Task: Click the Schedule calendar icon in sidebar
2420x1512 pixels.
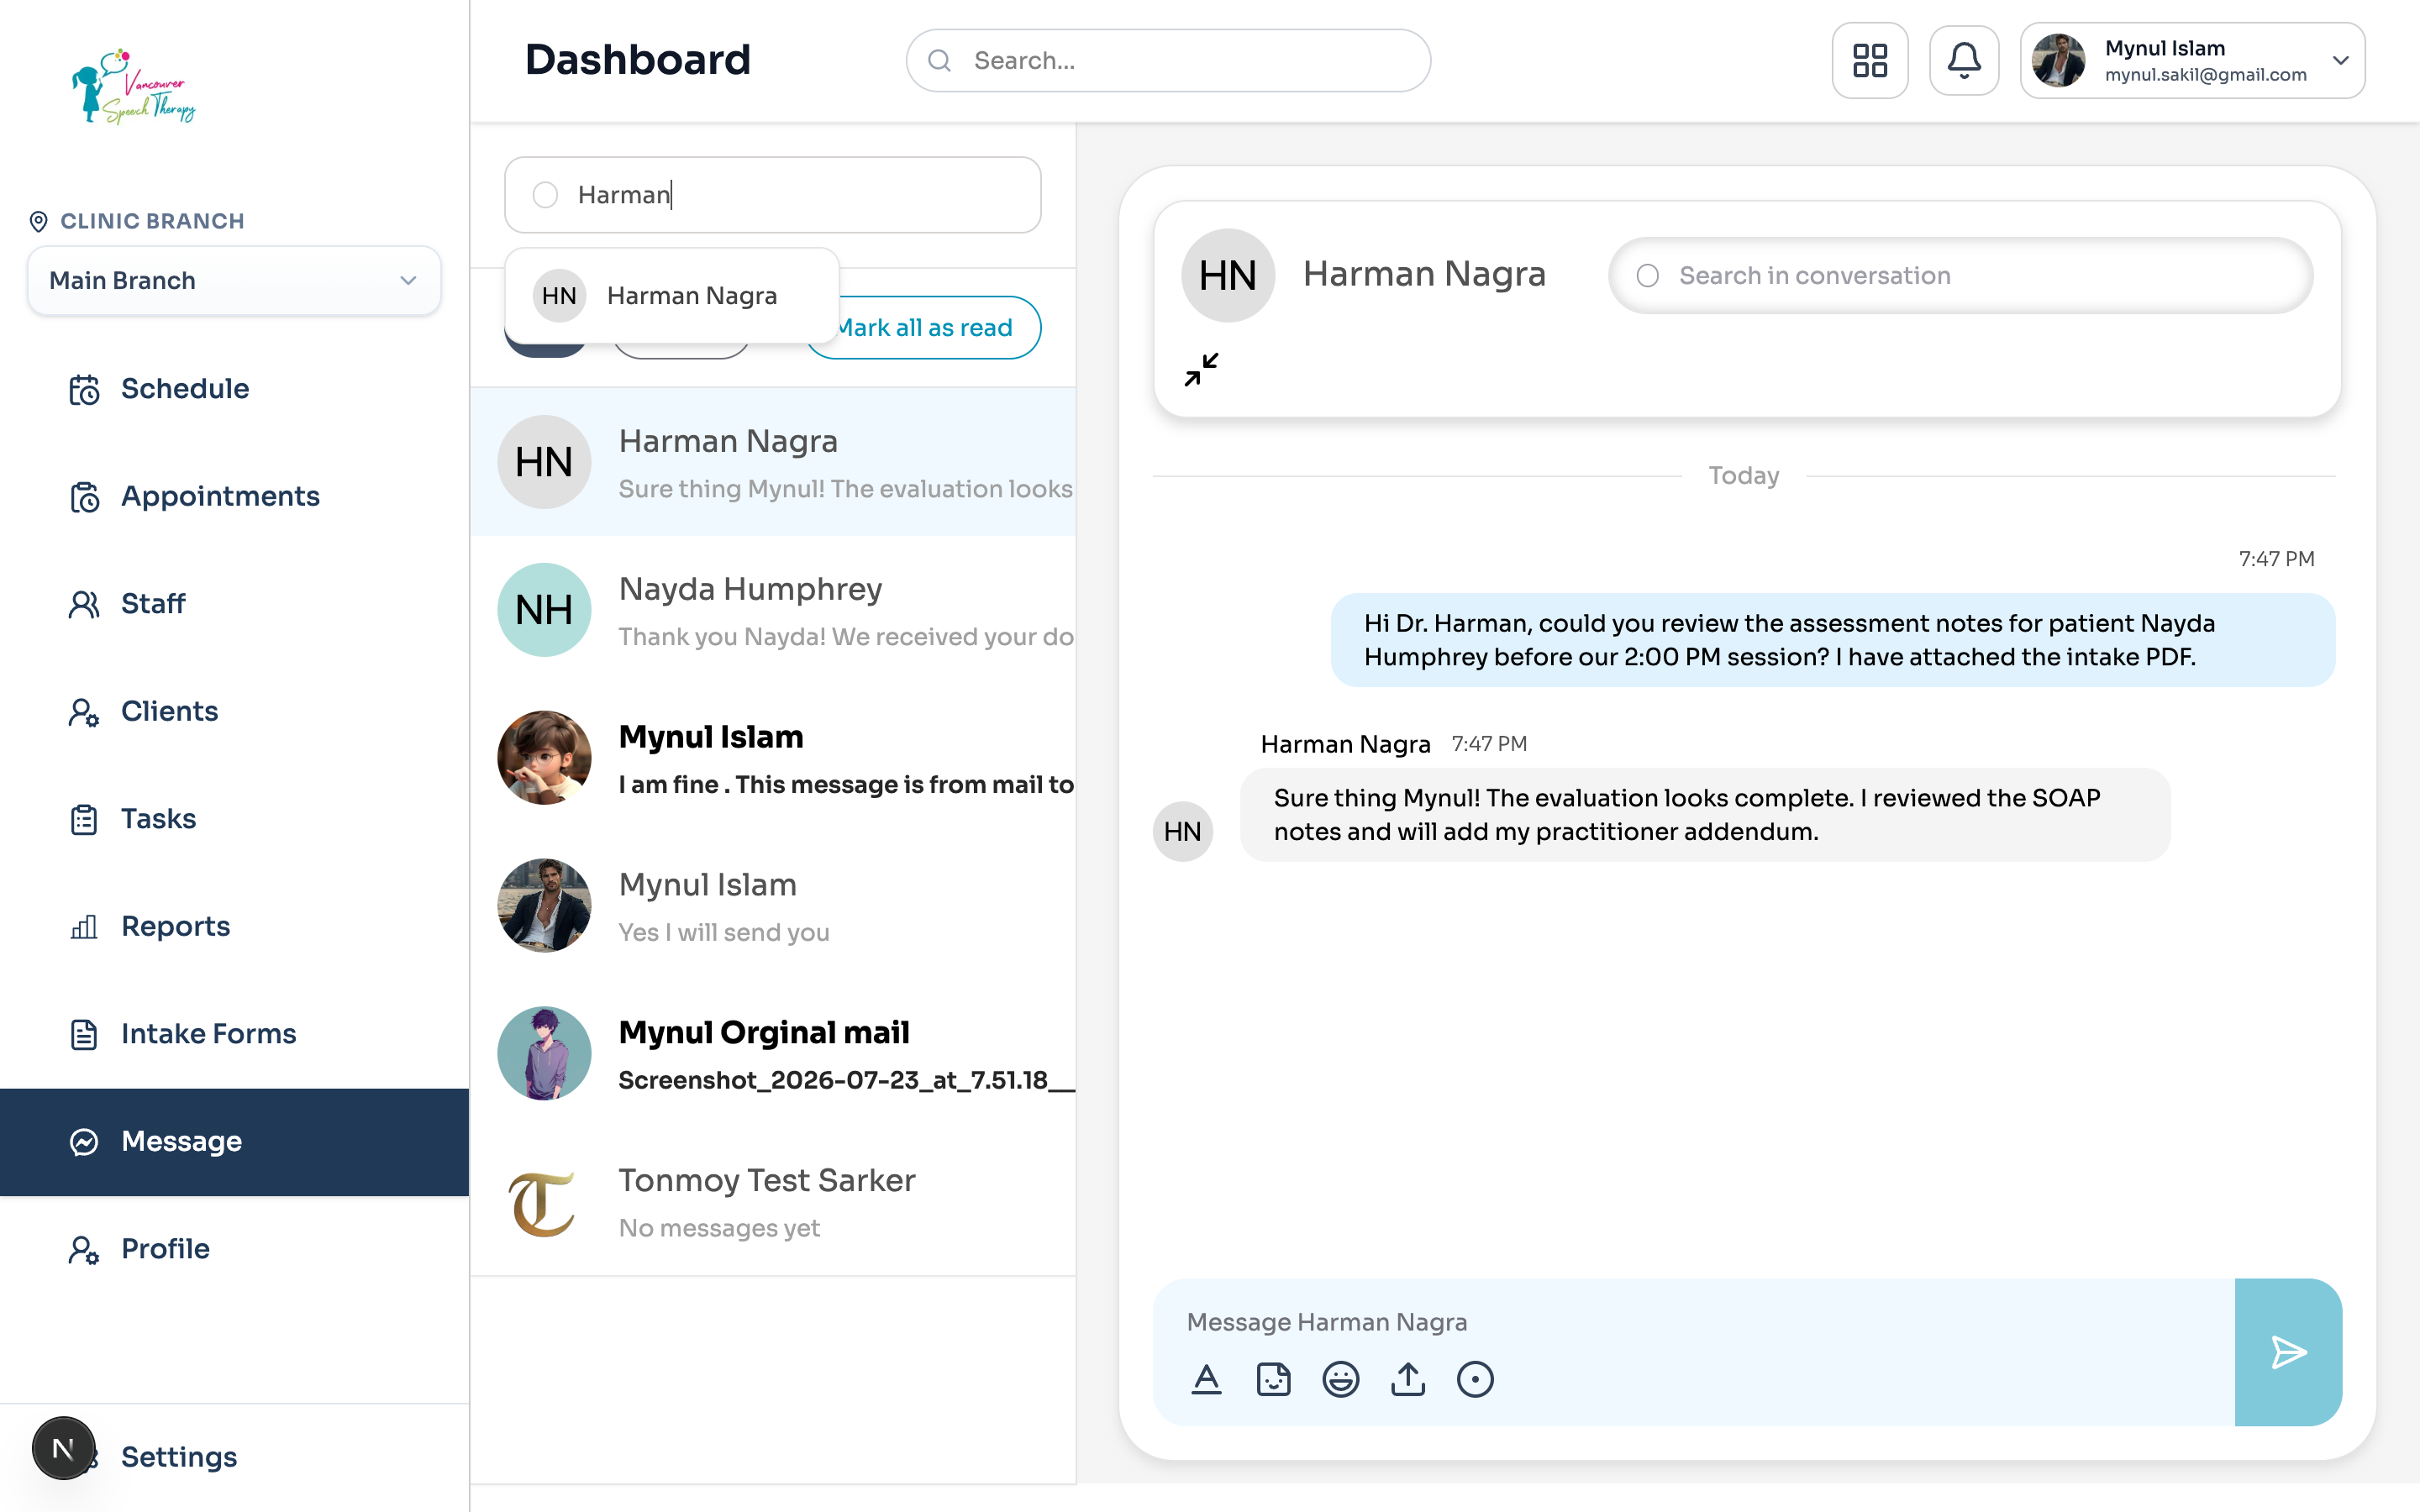Action: pyautogui.click(x=84, y=389)
